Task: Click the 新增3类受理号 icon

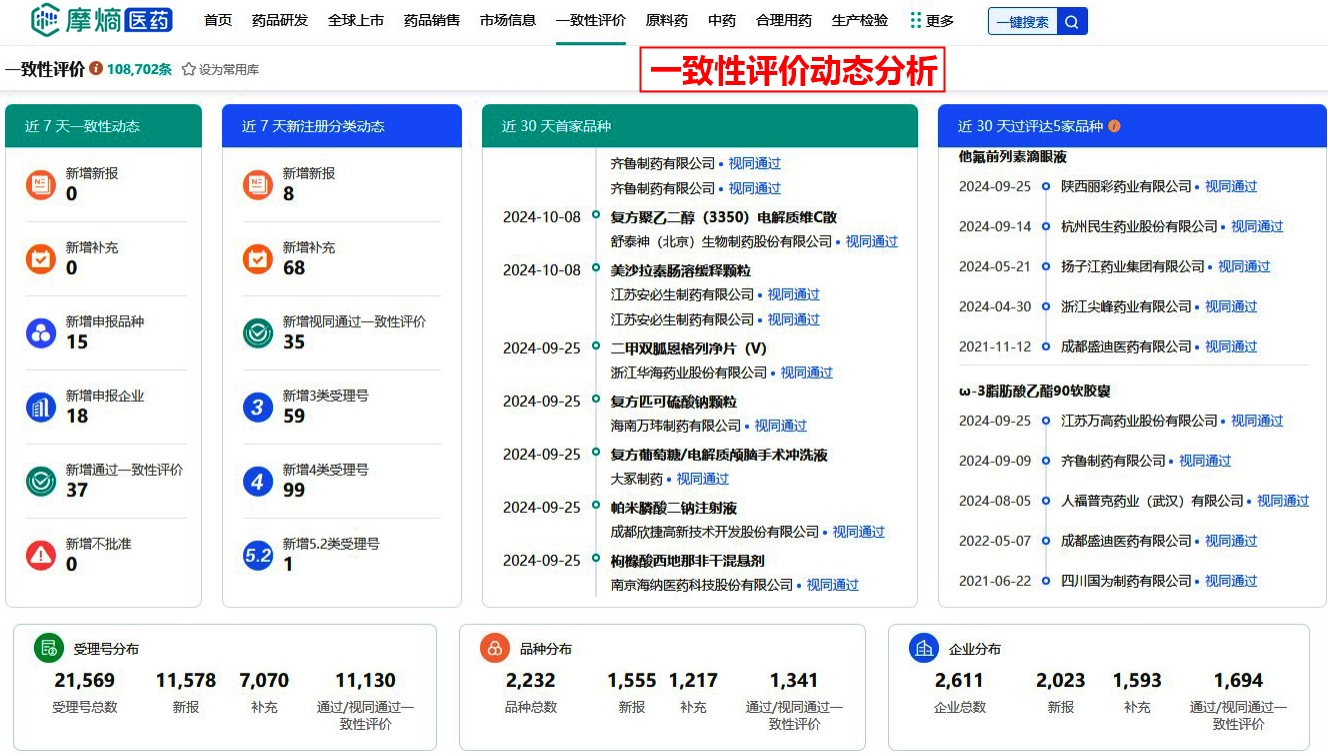Action: click(258, 407)
